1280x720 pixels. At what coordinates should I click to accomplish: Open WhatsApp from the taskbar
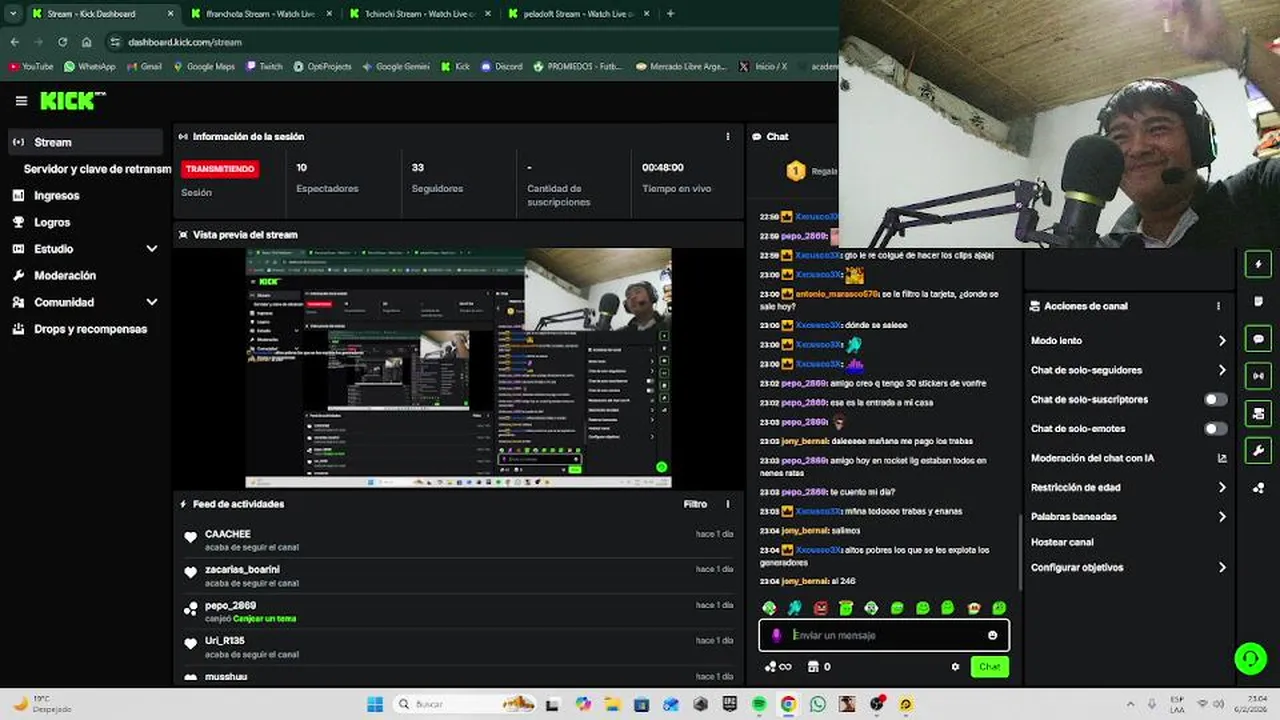pyautogui.click(x=818, y=704)
